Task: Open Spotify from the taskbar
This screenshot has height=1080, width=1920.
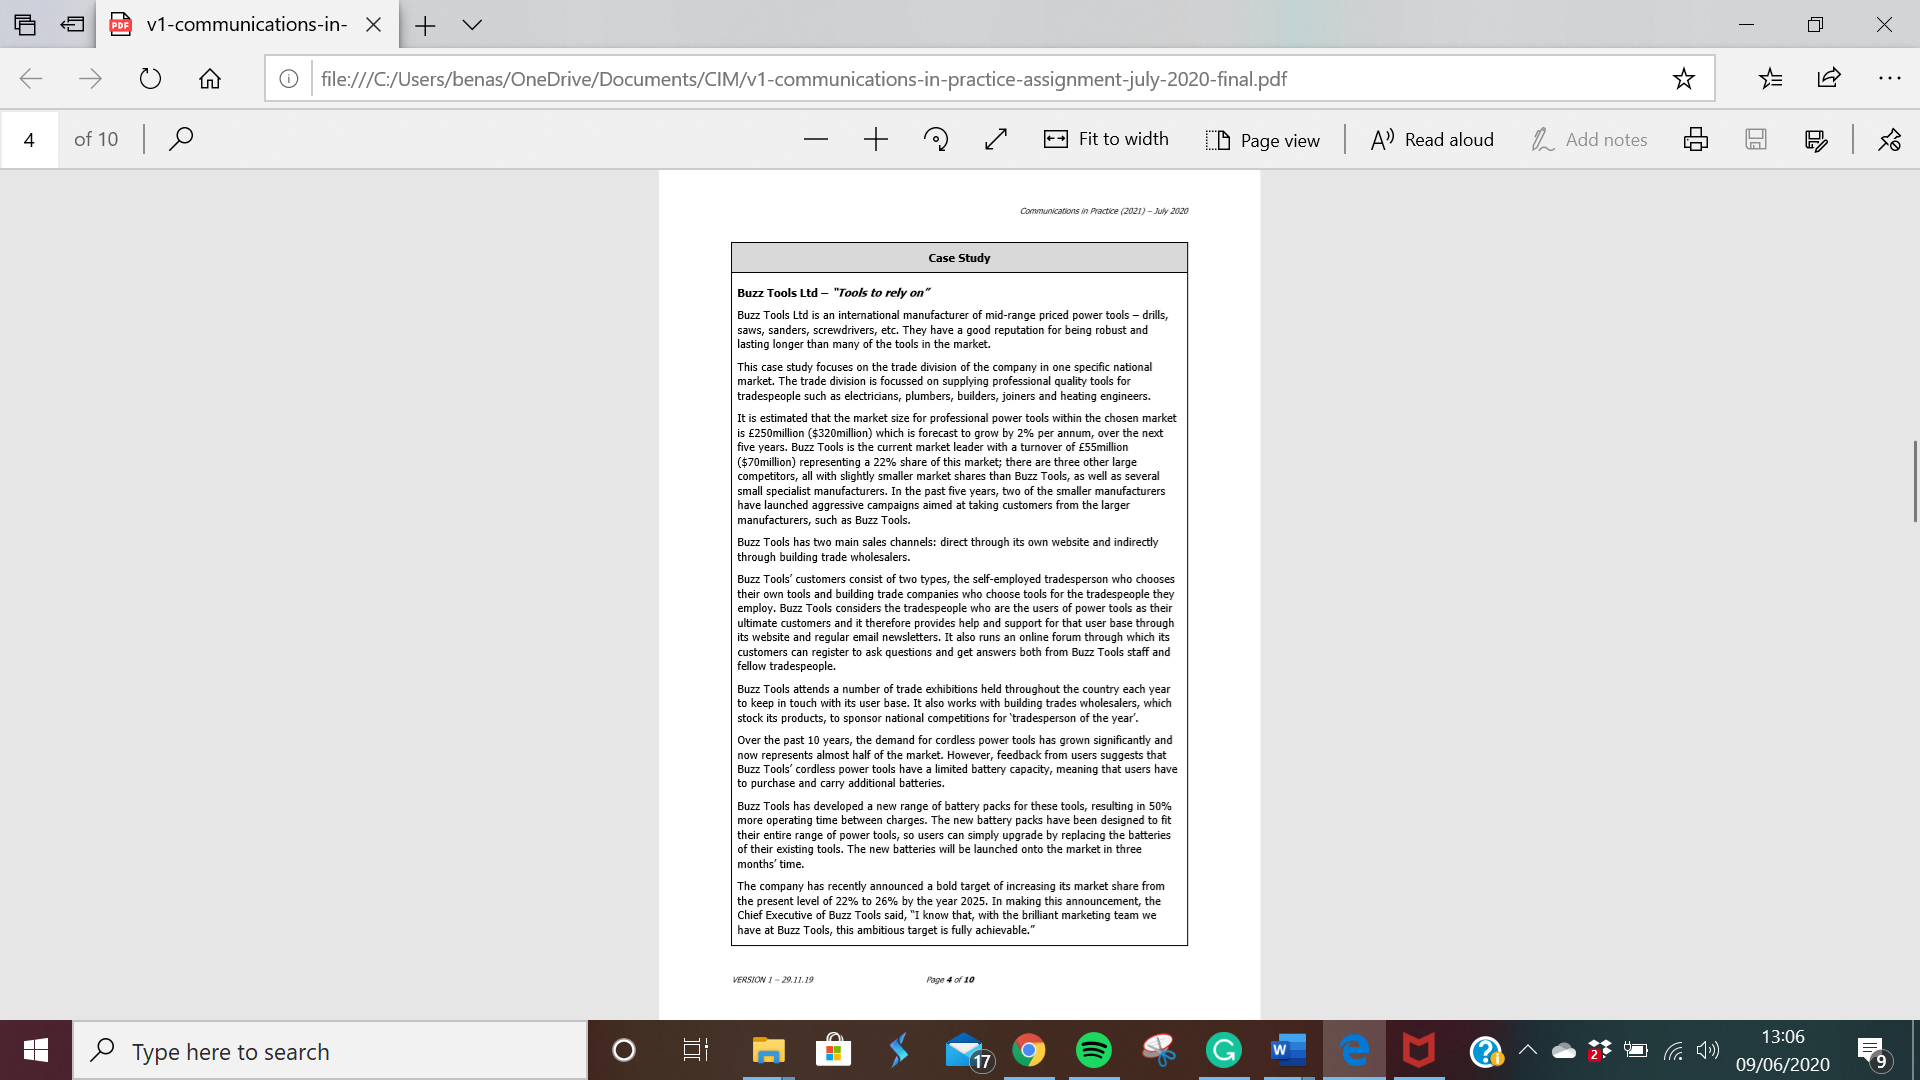Action: click(x=1093, y=1050)
